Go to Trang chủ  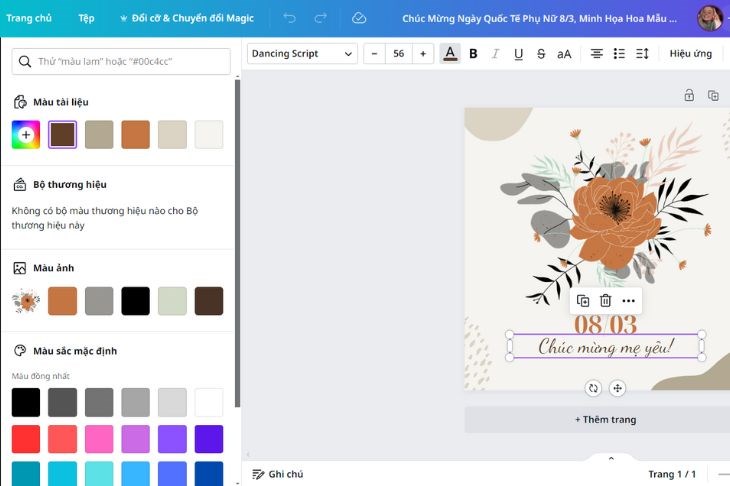[29, 18]
